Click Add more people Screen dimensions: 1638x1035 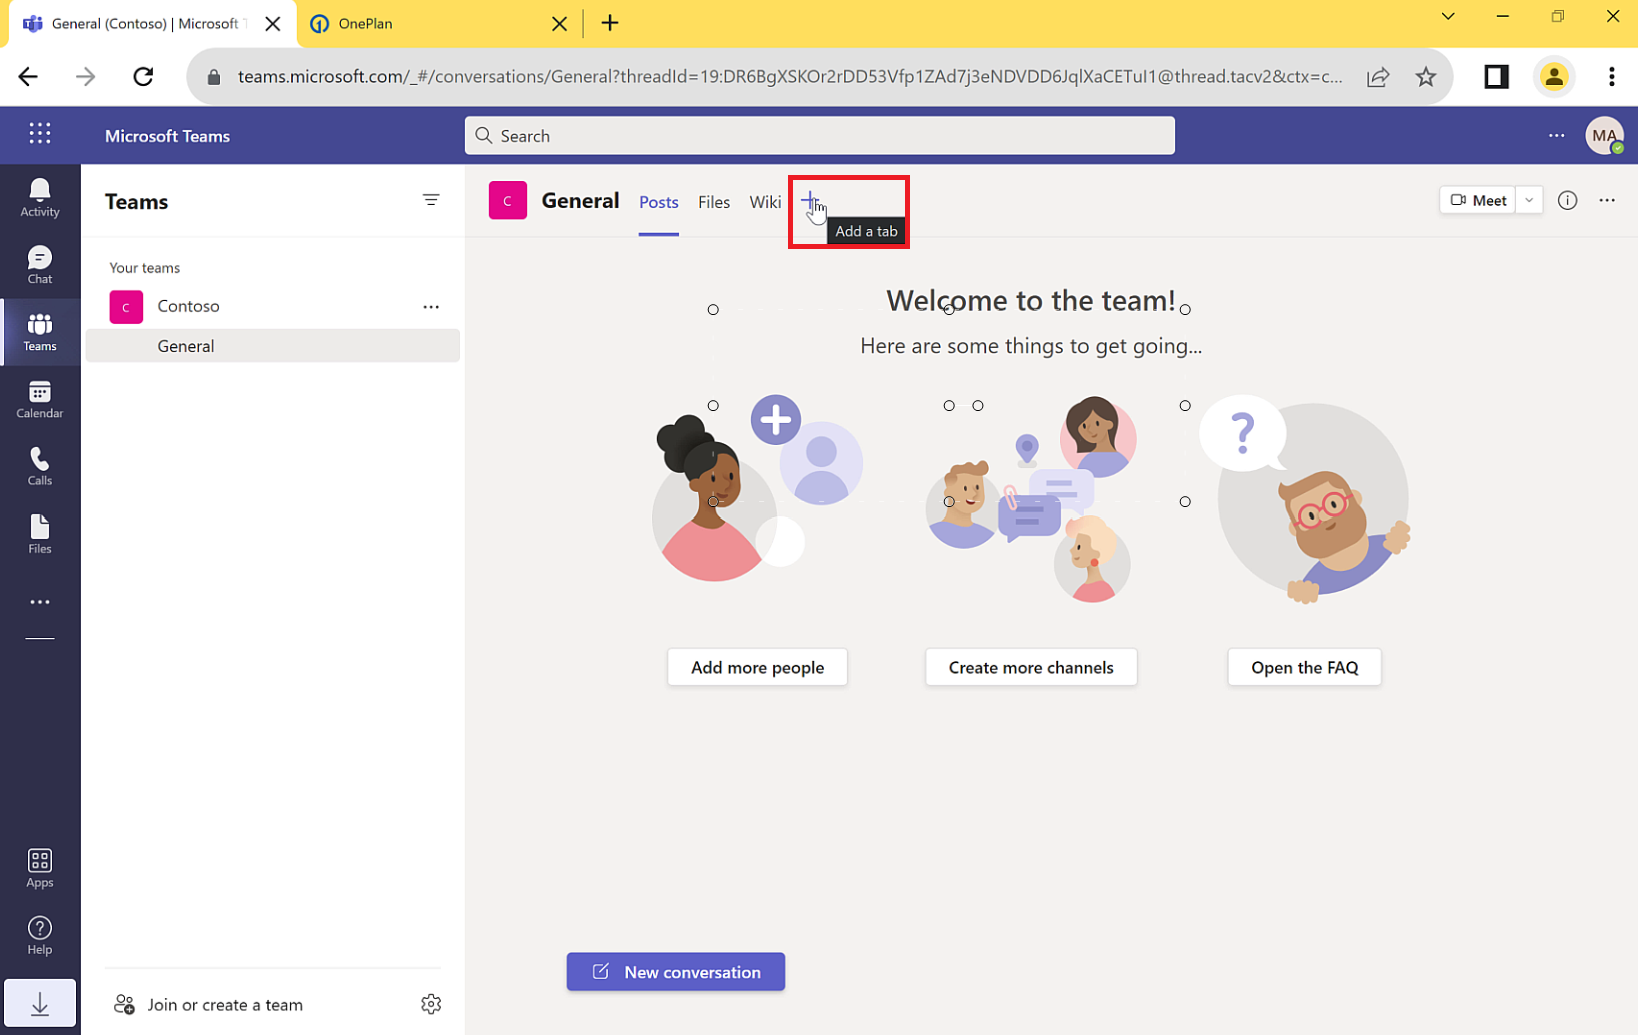tap(757, 667)
